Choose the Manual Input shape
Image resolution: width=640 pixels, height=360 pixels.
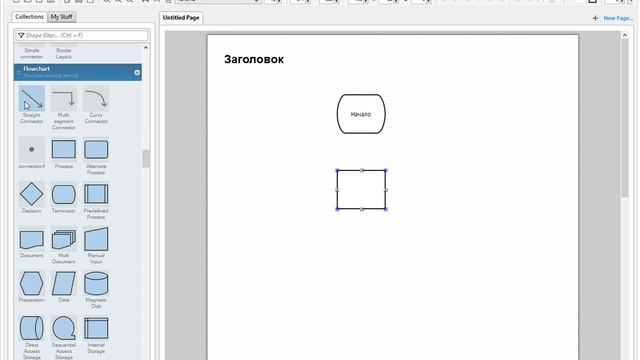coord(96,239)
